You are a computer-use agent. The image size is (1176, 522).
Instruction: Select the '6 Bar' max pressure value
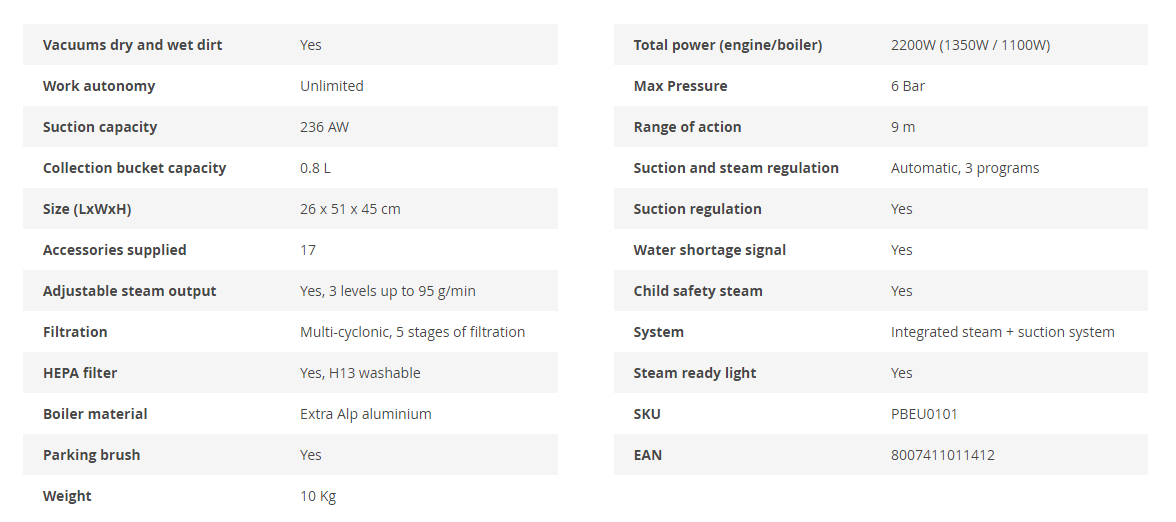907,86
